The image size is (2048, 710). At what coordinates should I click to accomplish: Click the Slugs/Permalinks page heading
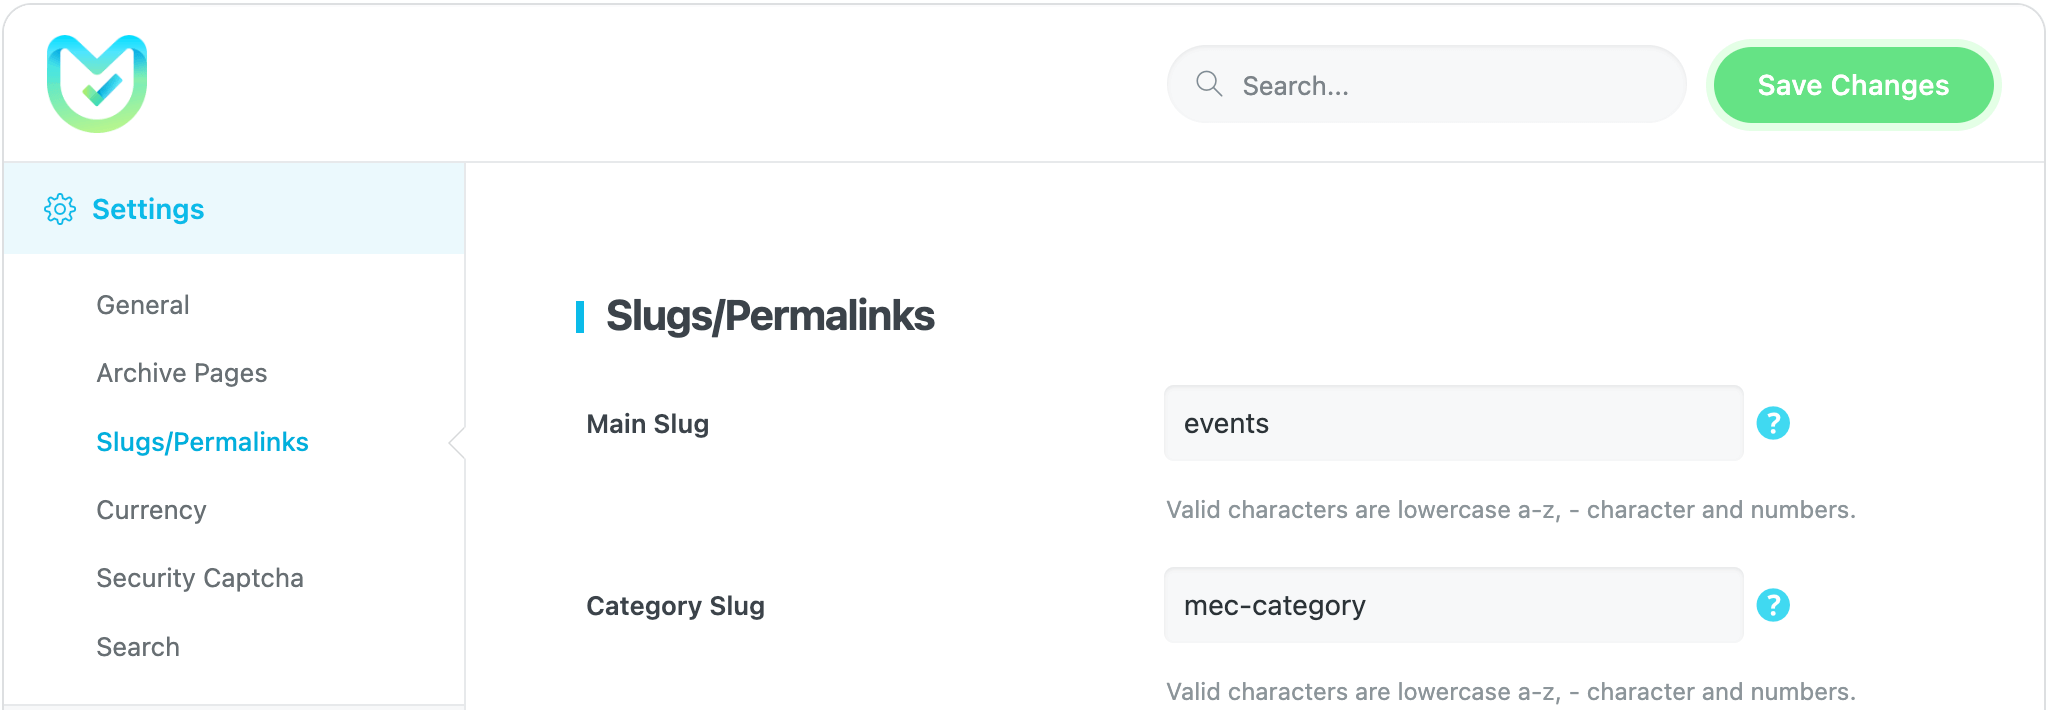[x=770, y=316]
